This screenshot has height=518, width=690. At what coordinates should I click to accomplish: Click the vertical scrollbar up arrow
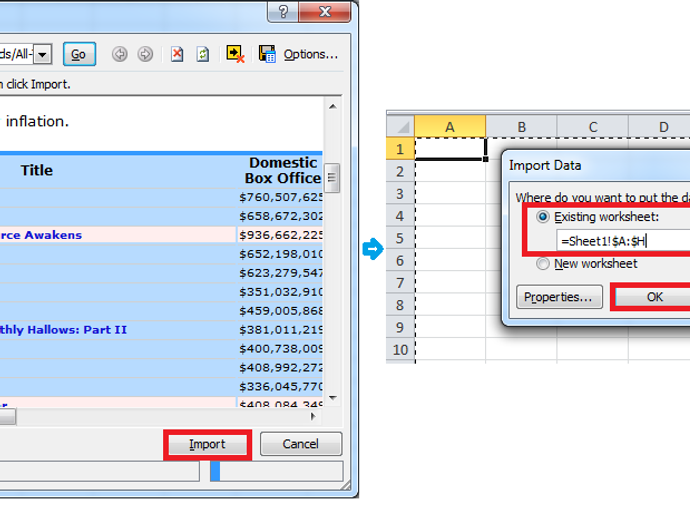(333, 106)
